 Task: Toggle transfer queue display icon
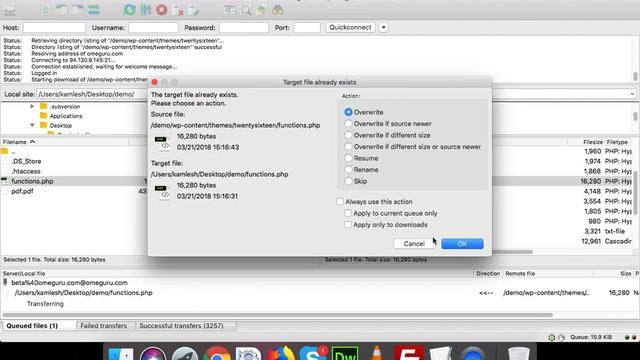(94, 9)
